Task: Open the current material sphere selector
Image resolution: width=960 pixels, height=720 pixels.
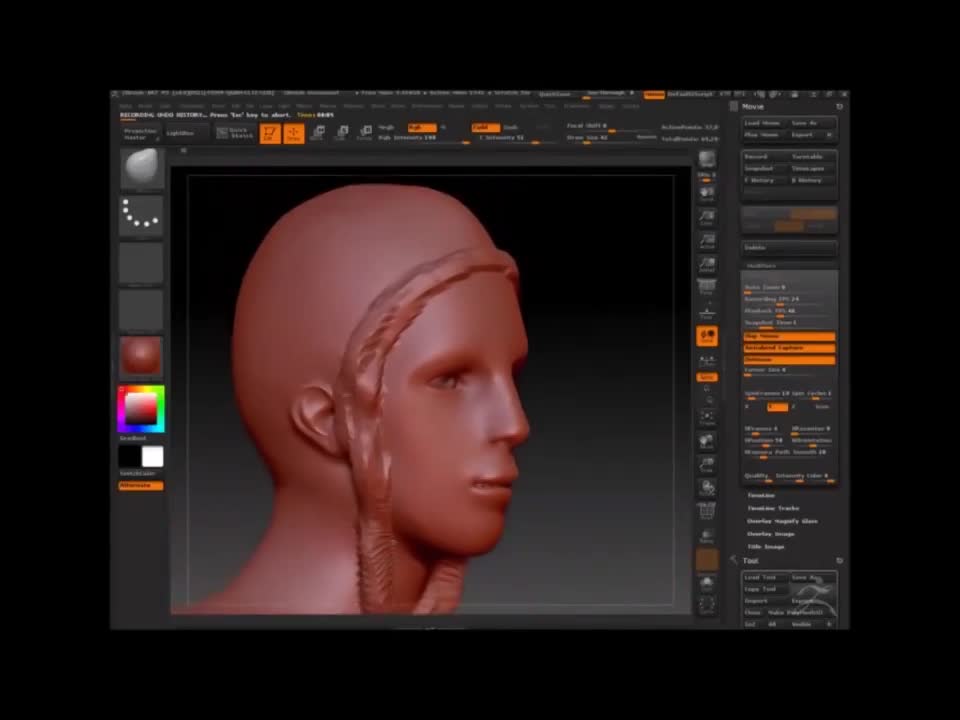Action: click(x=140, y=357)
